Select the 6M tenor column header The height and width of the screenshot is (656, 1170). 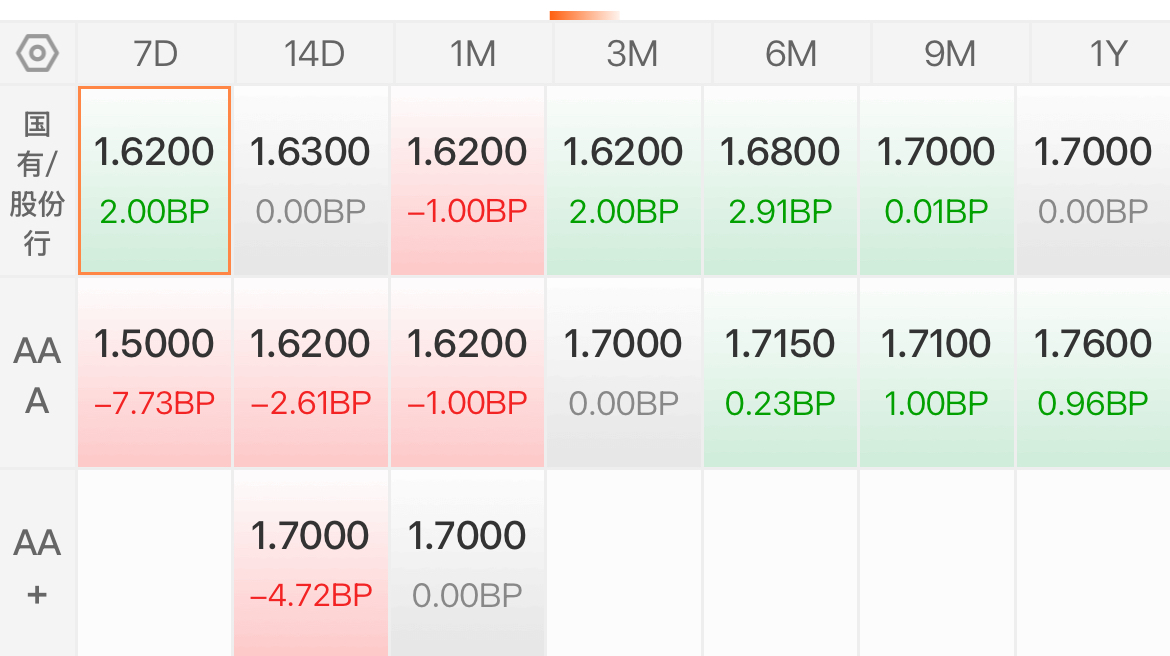click(x=791, y=54)
